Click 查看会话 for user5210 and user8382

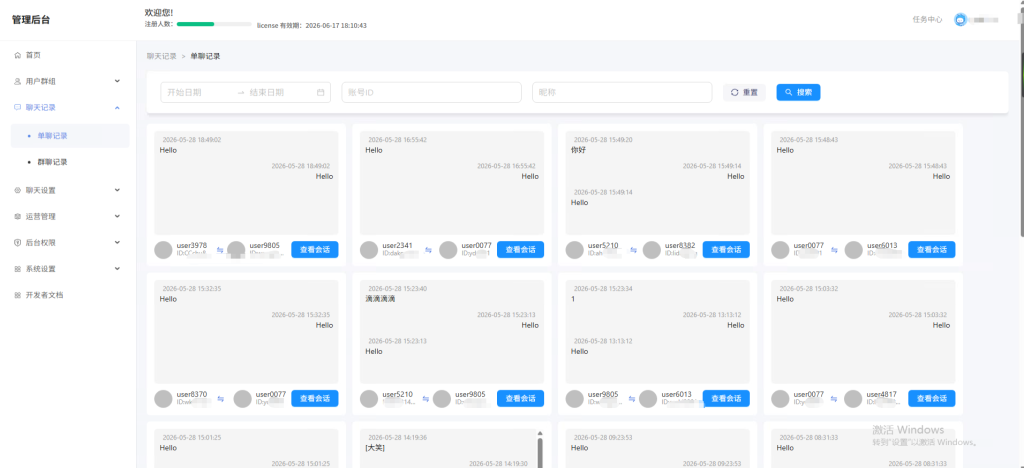[x=726, y=249]
